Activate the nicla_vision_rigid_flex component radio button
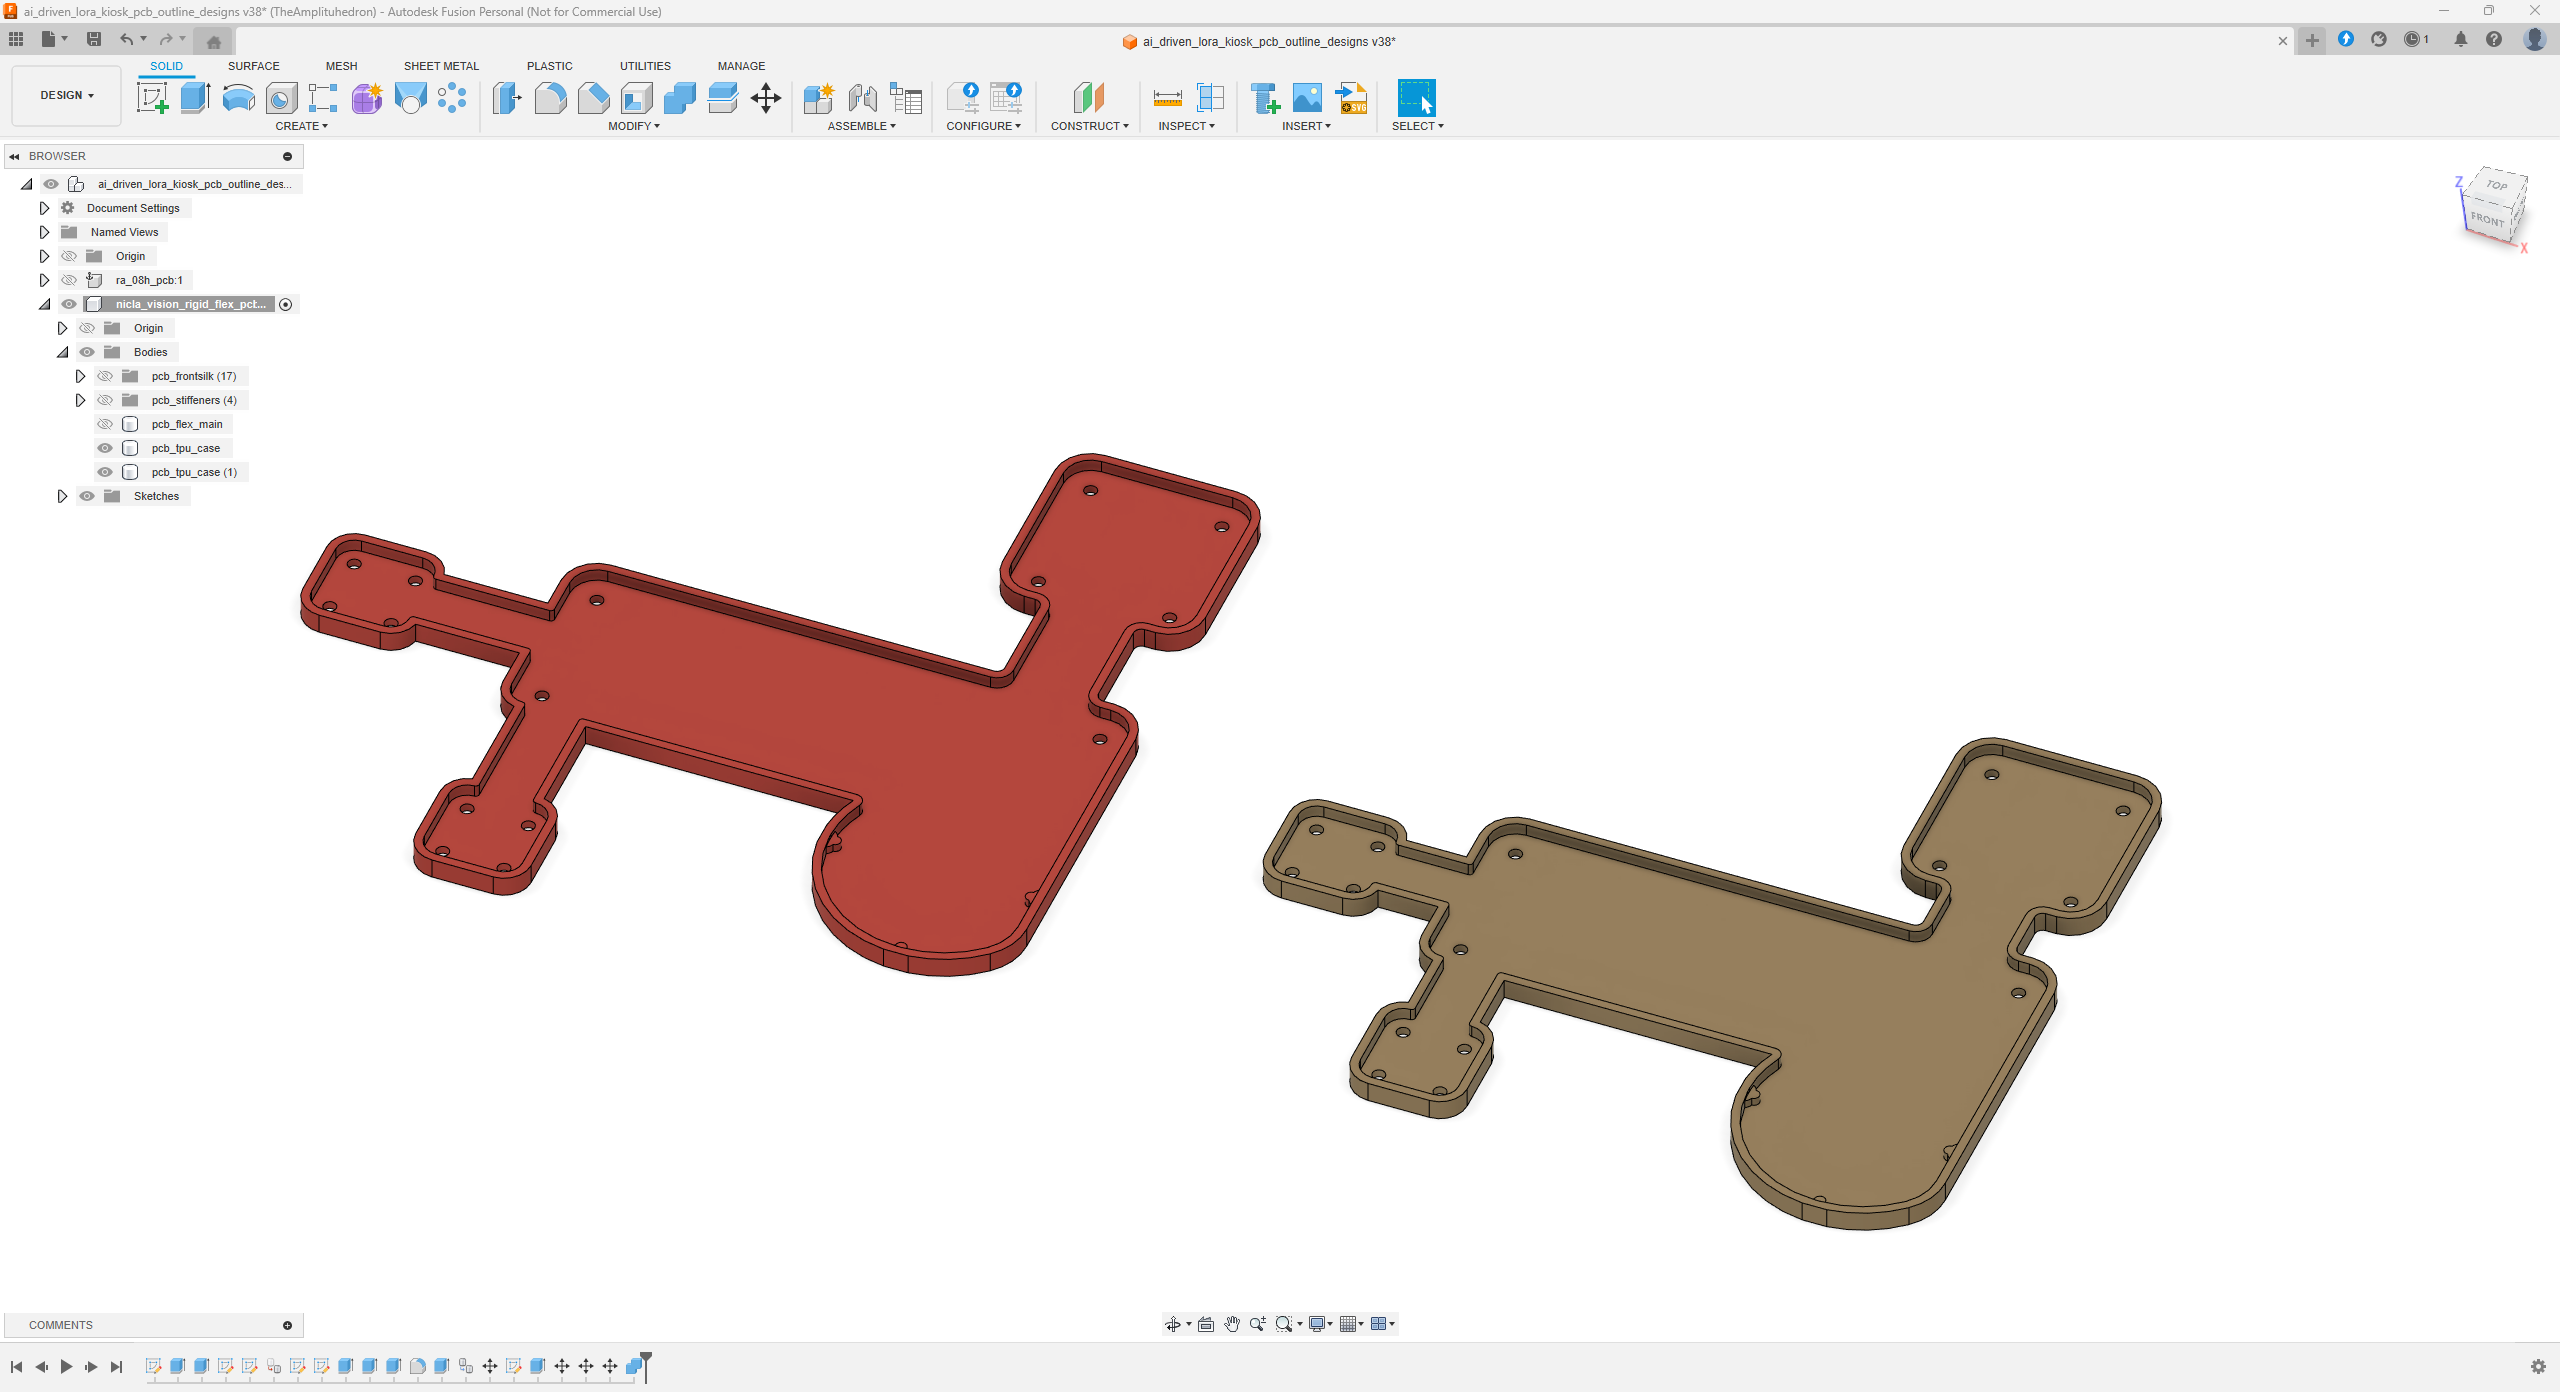Screen dimensions: 2560x1392 [286, 304]
